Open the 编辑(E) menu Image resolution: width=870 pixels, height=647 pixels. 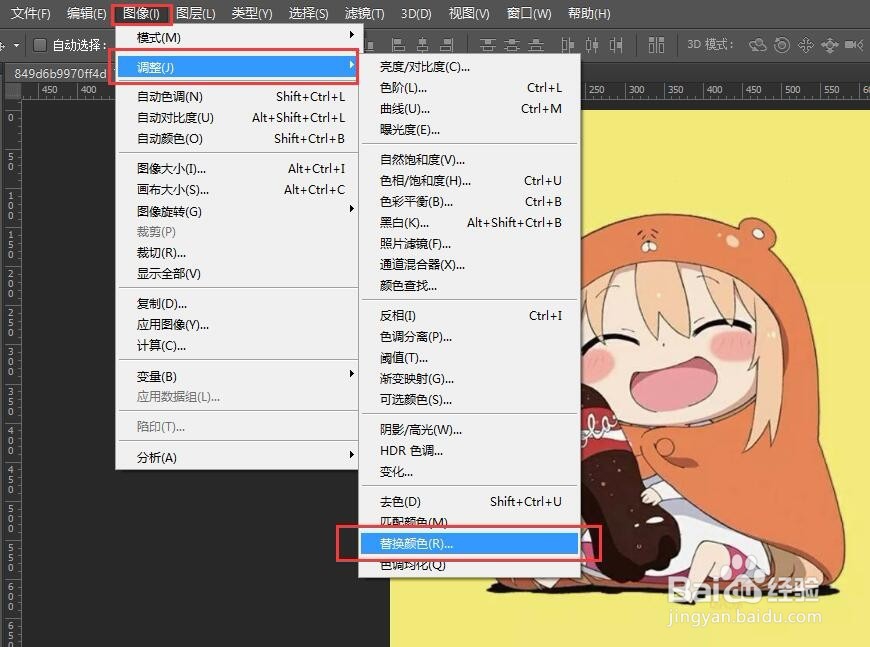pos(86,13)
